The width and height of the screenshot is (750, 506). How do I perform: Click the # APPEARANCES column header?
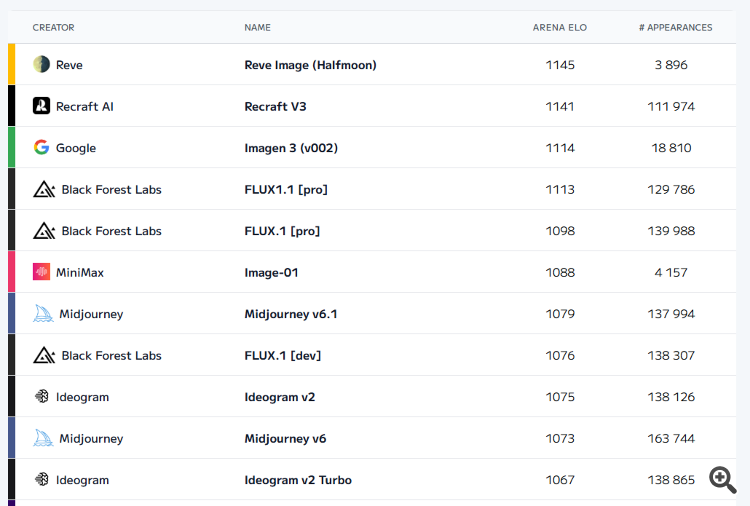click(675, 28)
